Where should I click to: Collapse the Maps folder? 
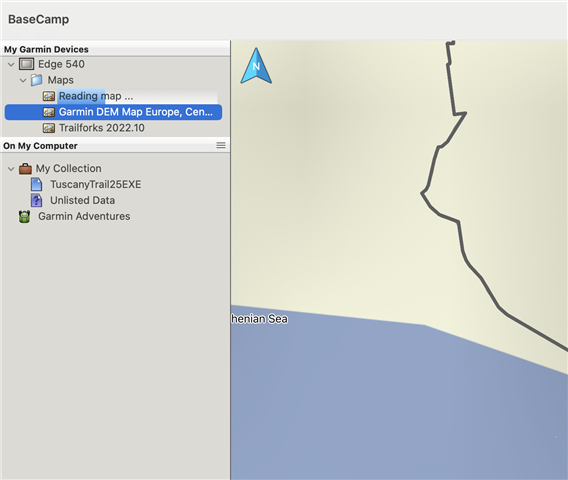(x=23, y=80)
